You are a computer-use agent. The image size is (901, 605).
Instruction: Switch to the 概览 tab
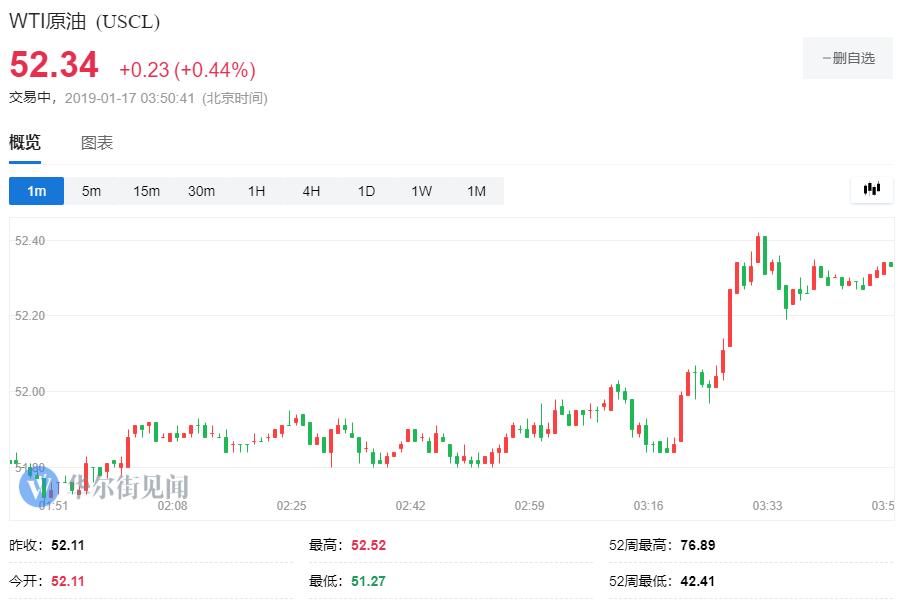pyautogui.click(x=25, y=143)
